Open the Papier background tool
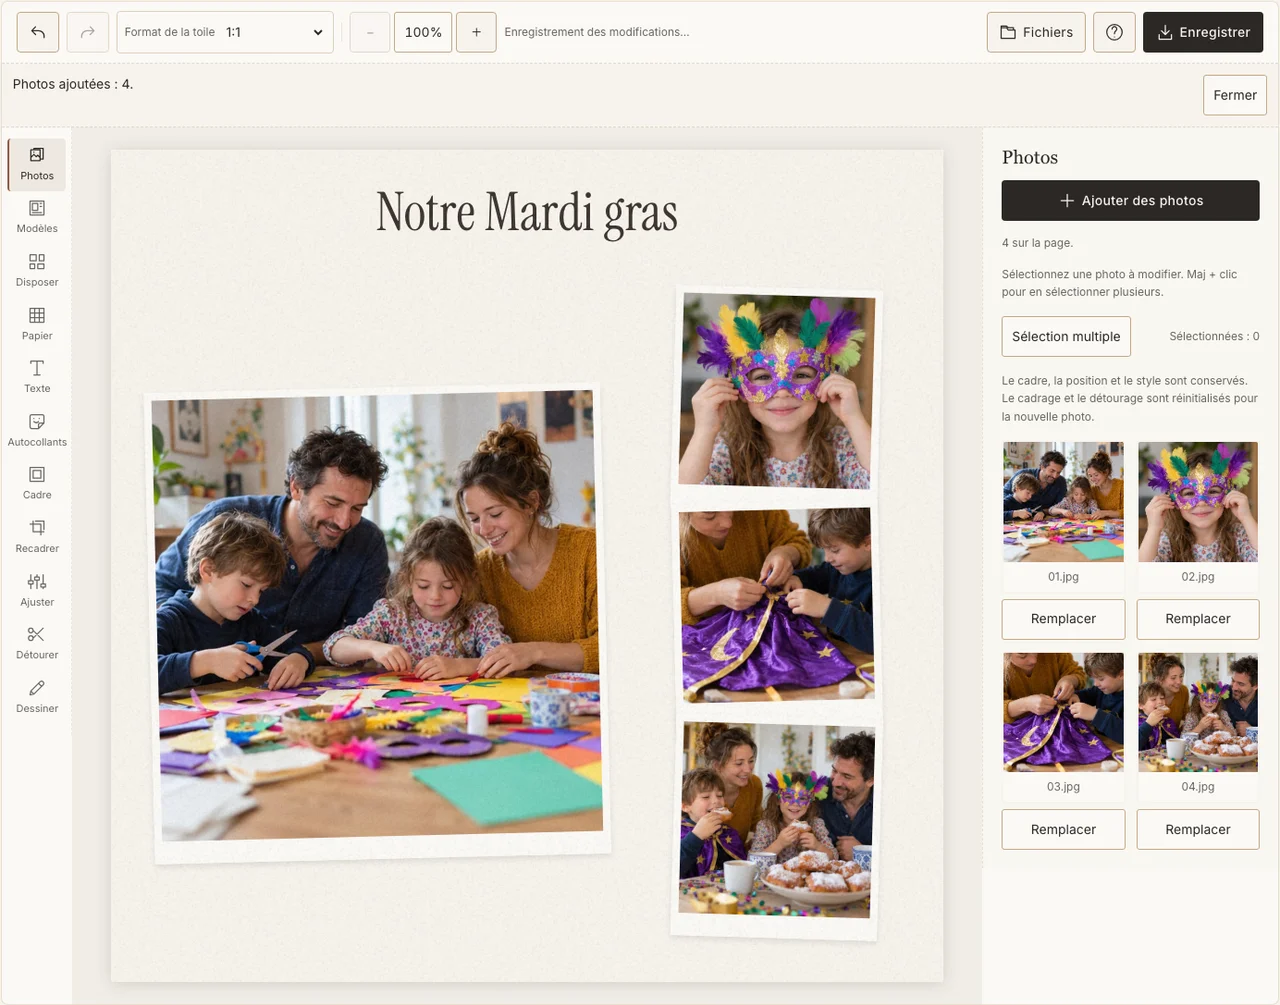 (37, 324)
